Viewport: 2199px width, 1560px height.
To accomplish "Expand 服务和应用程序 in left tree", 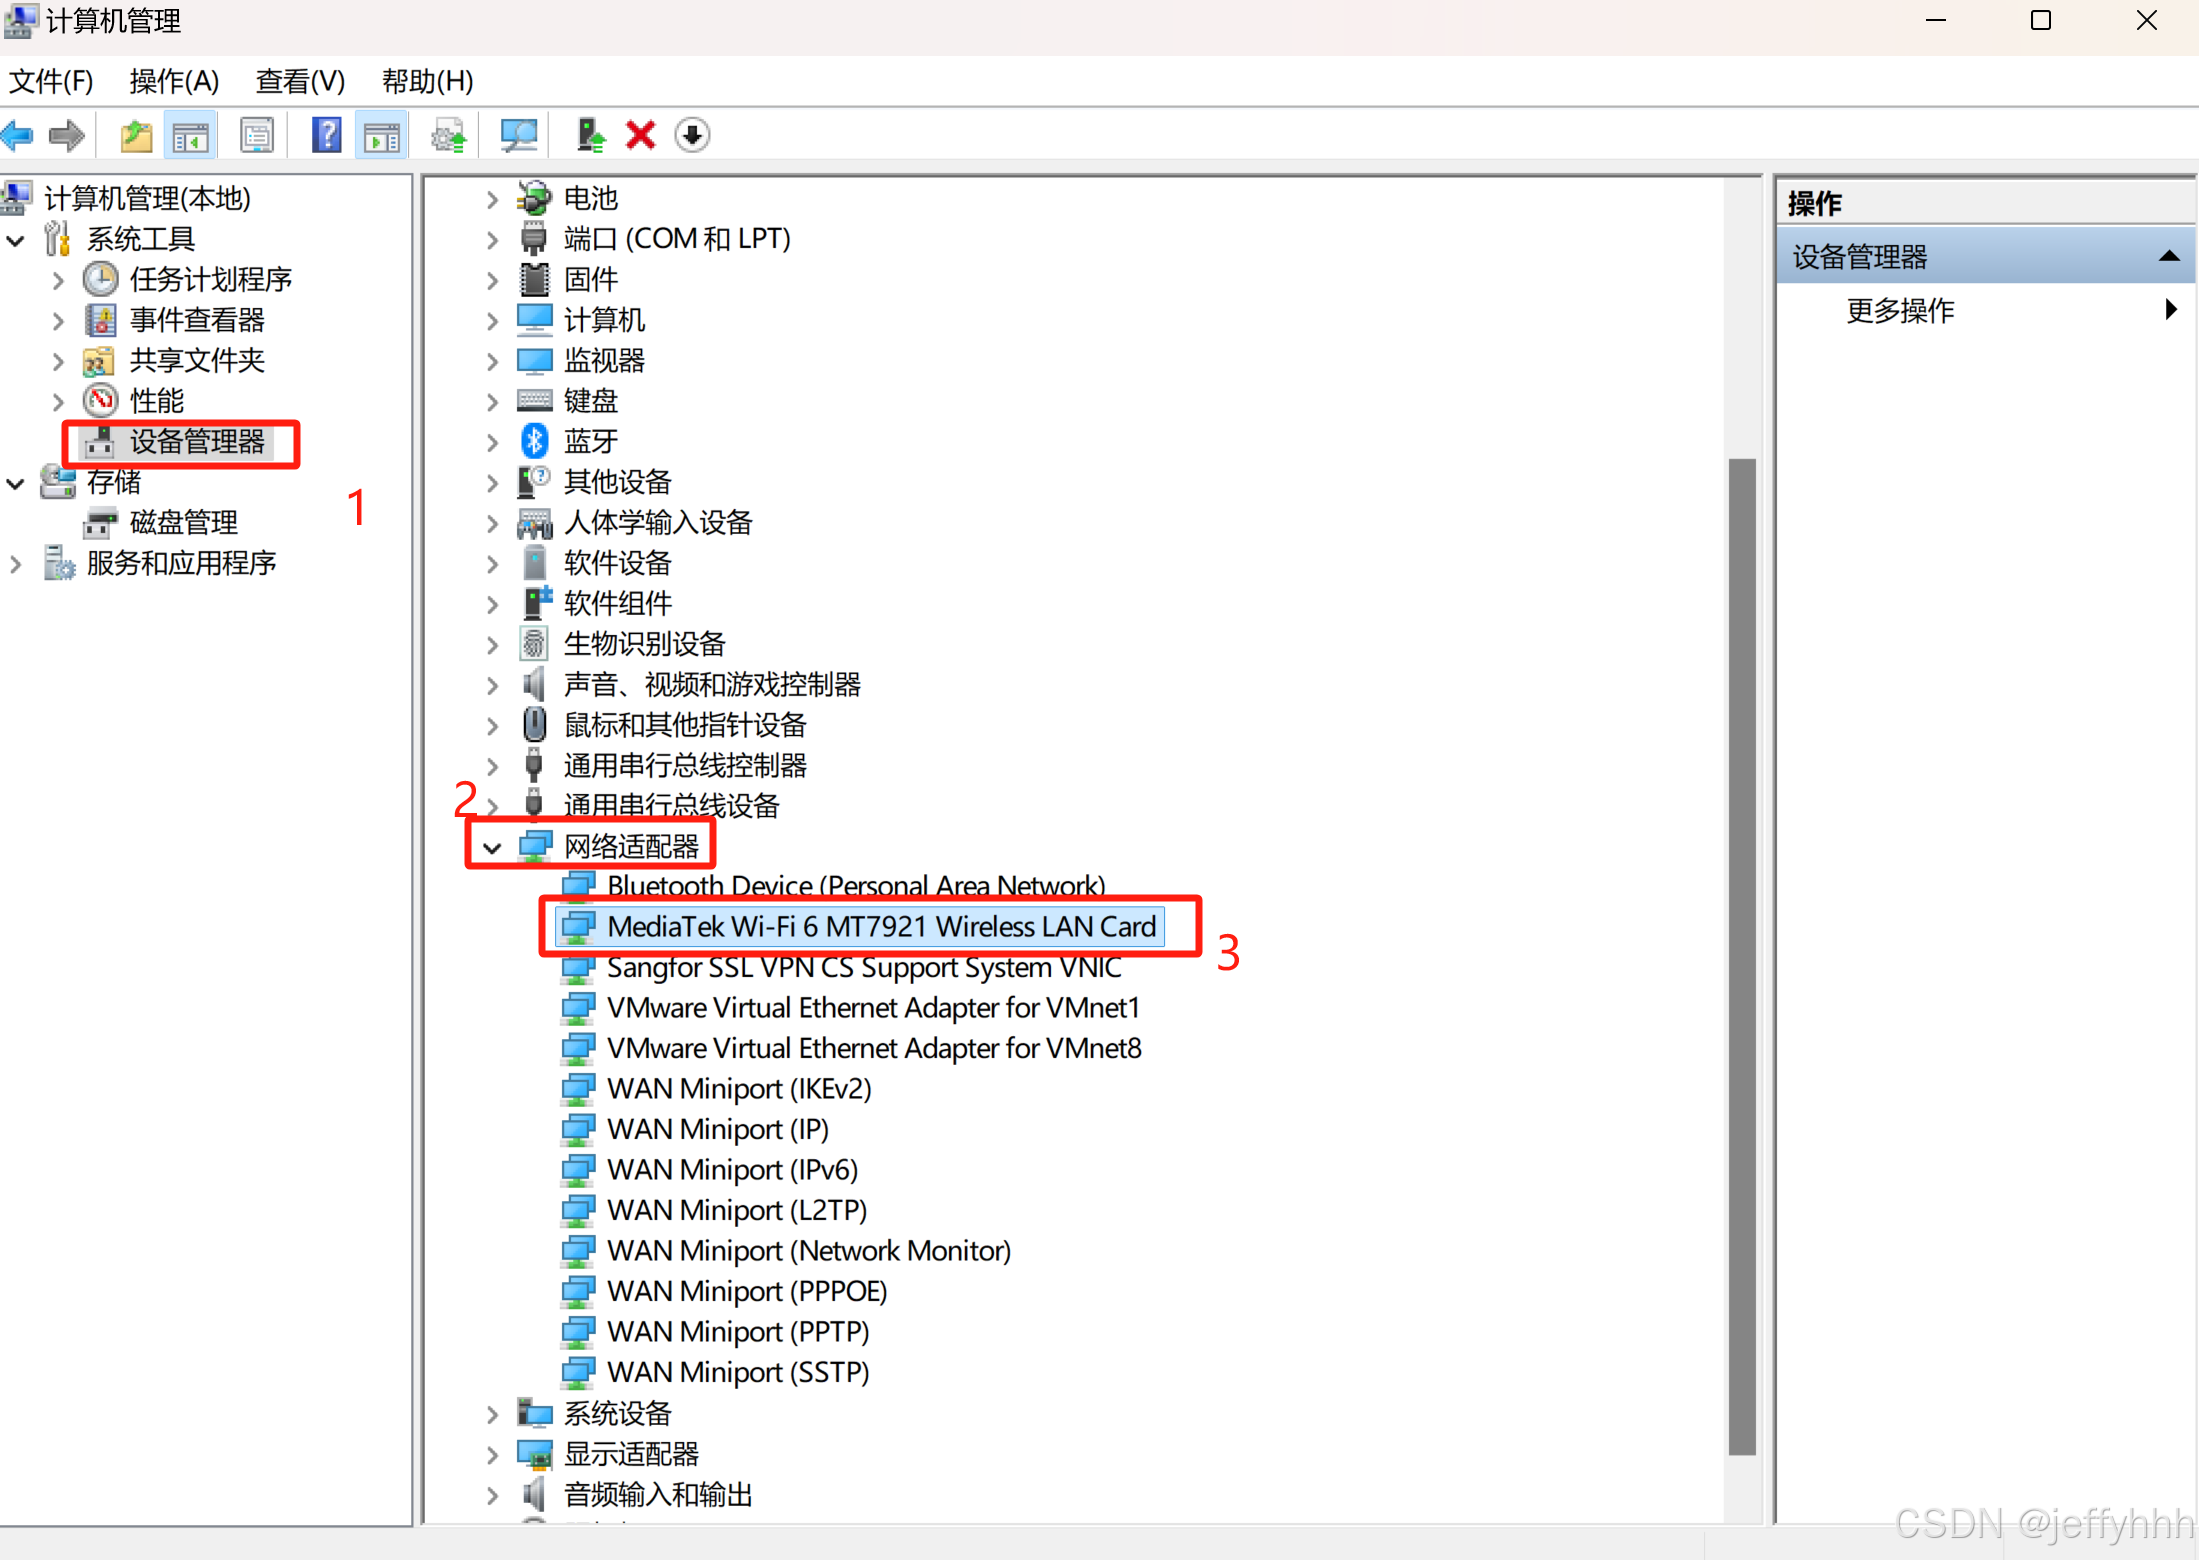I will (16, 564).
